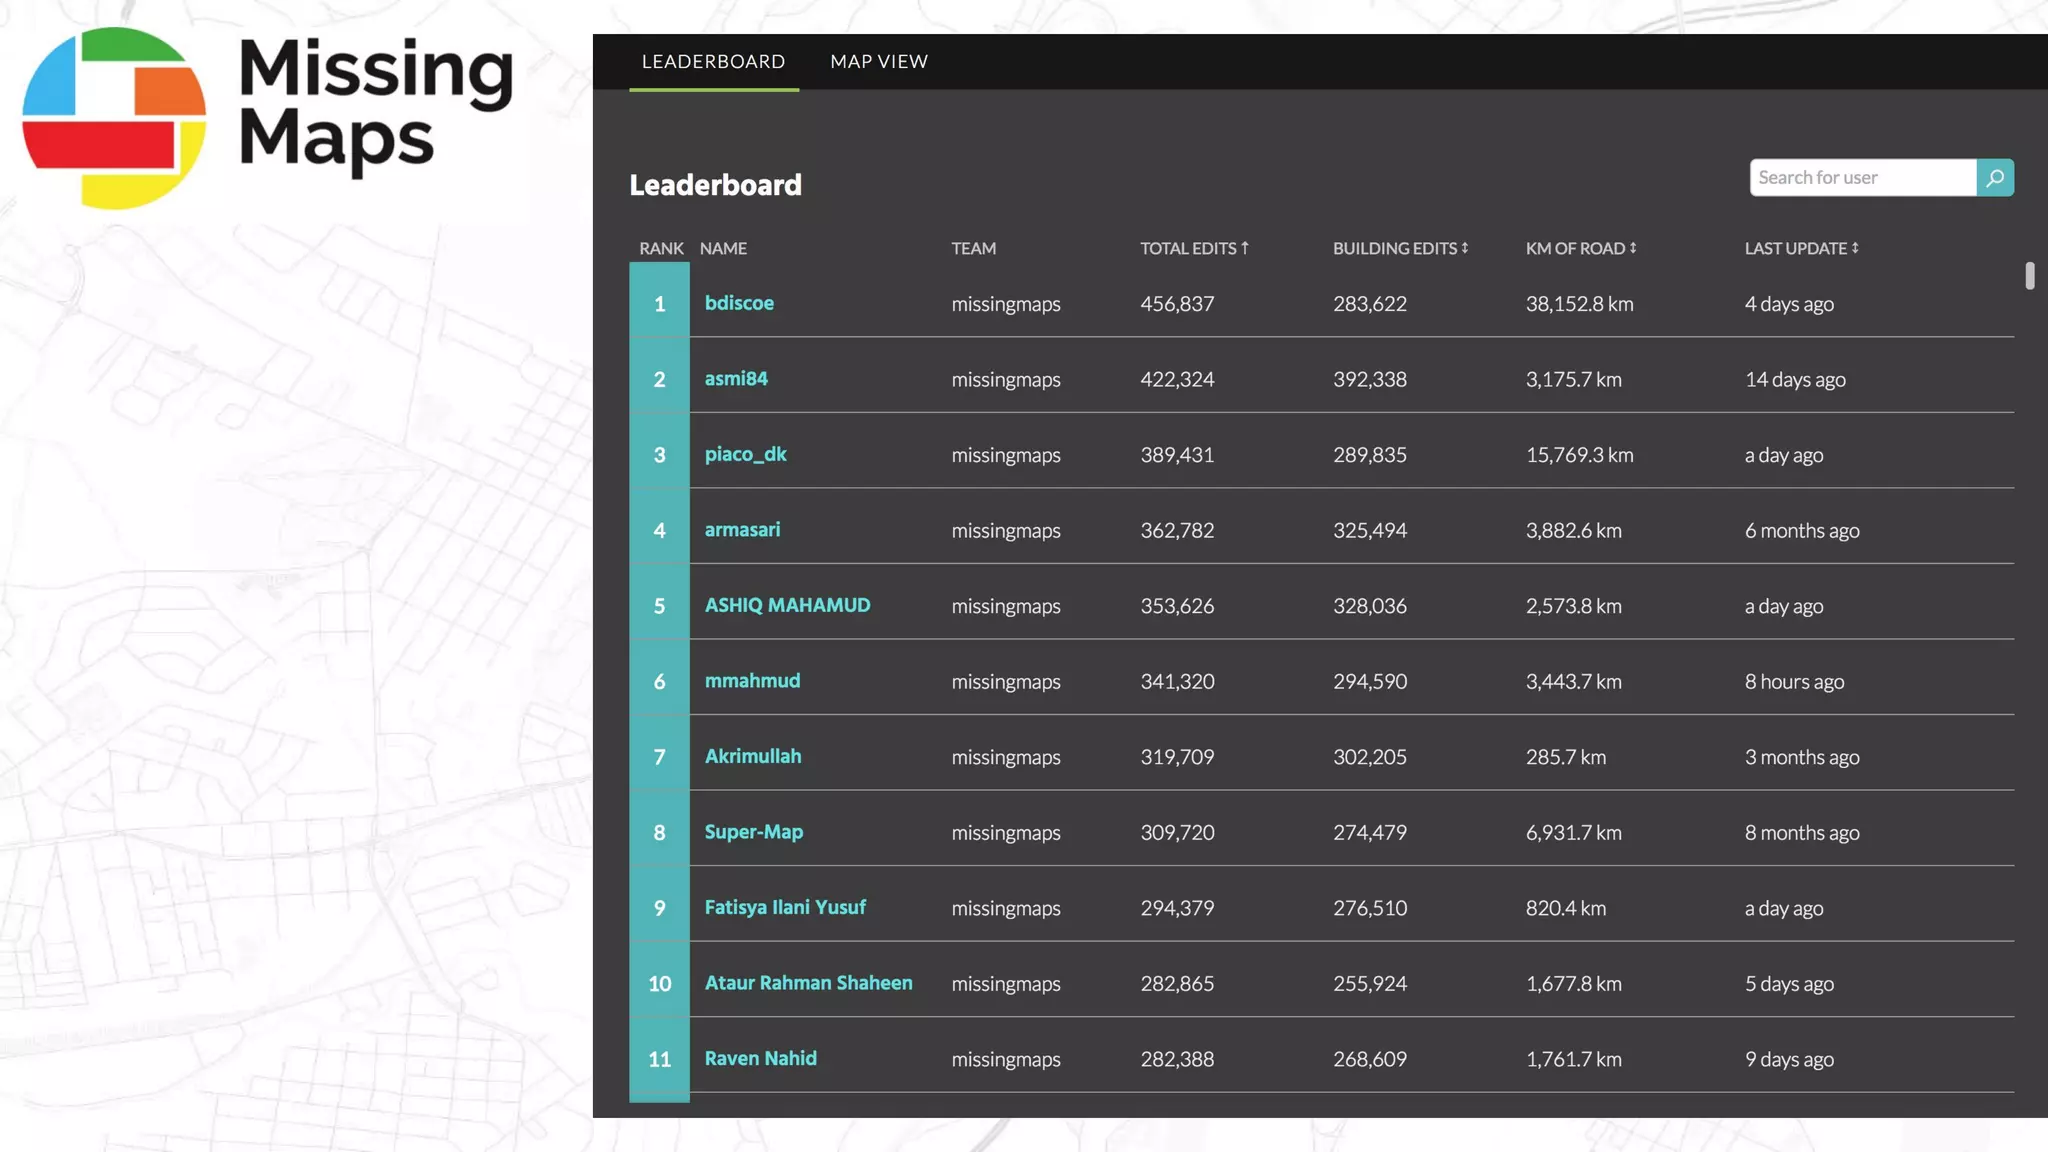Sort by Building Edits column

tap(1400, 248)
